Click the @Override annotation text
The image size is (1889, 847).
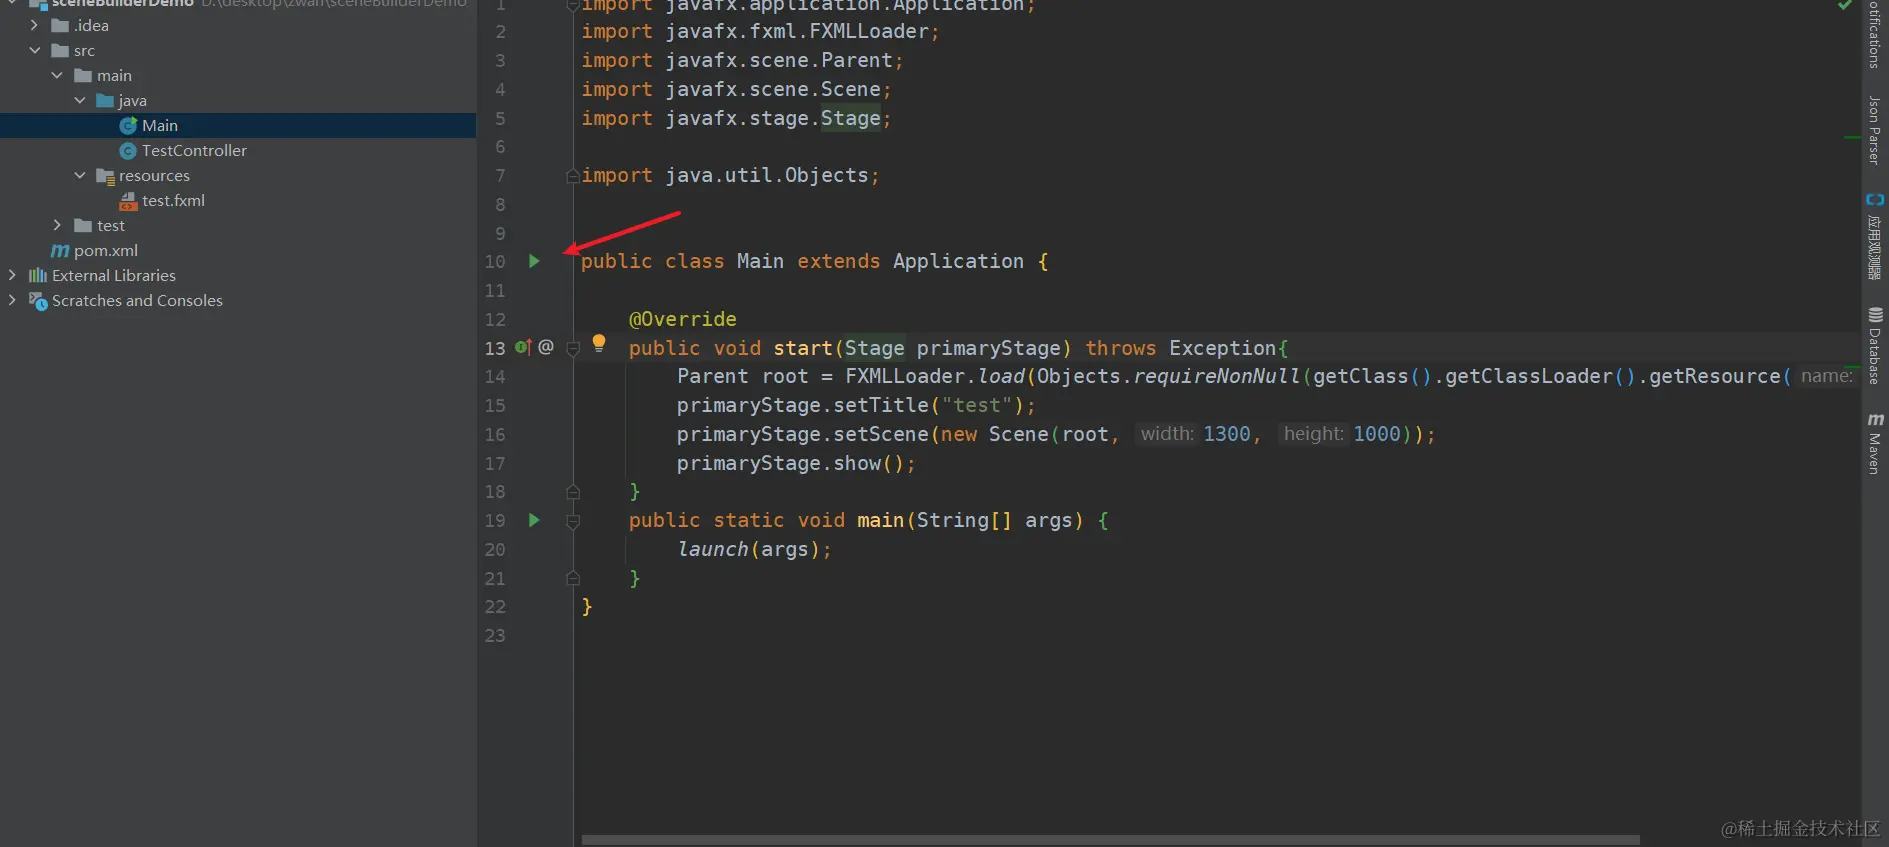[682, 319]
